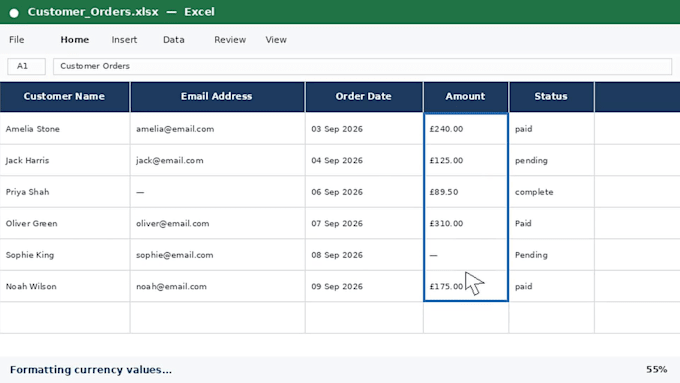
Task: Open the View tab
Action: coord(276,39)
